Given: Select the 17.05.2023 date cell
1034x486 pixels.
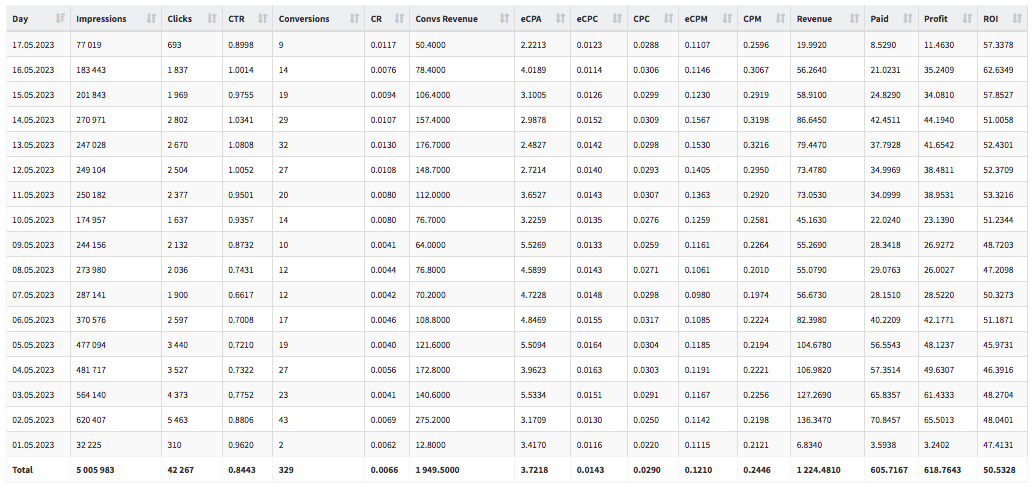Looking at the screenshot, I should pyautogui.click(x=32, y=44).
